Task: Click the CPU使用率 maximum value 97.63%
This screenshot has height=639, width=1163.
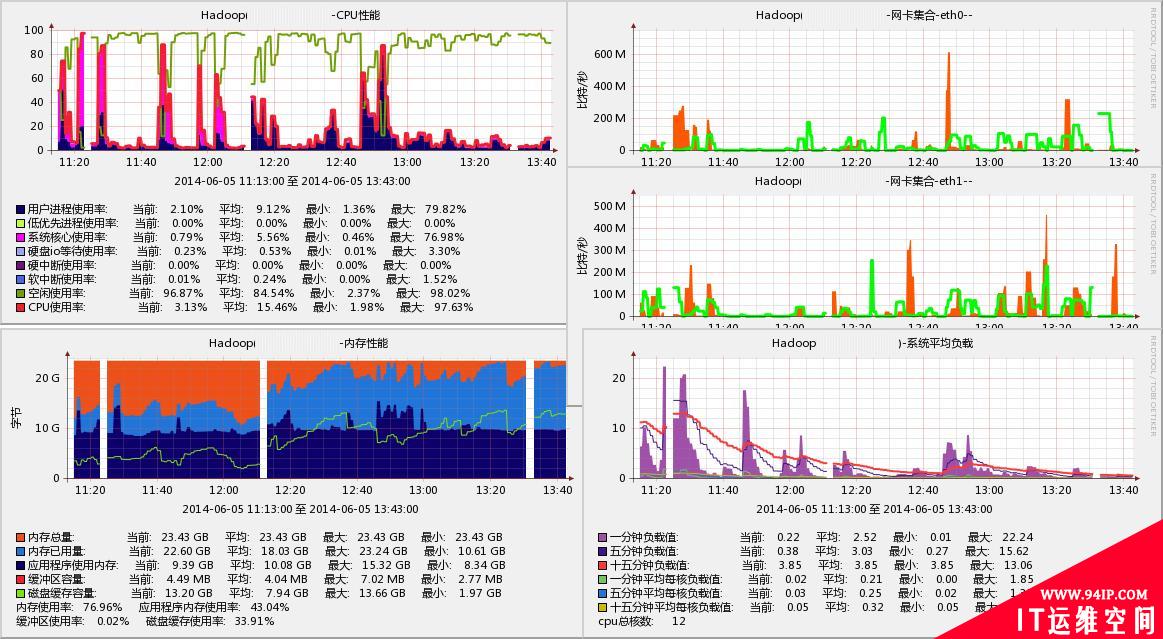Action: 454,307
